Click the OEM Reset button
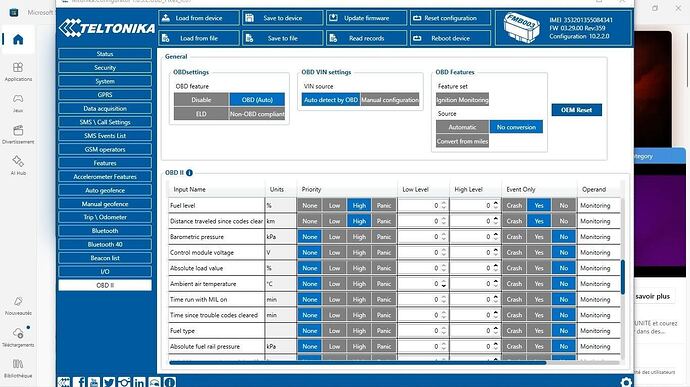Image resolution: width=690 pixels, height=387 pixels. 576,110
